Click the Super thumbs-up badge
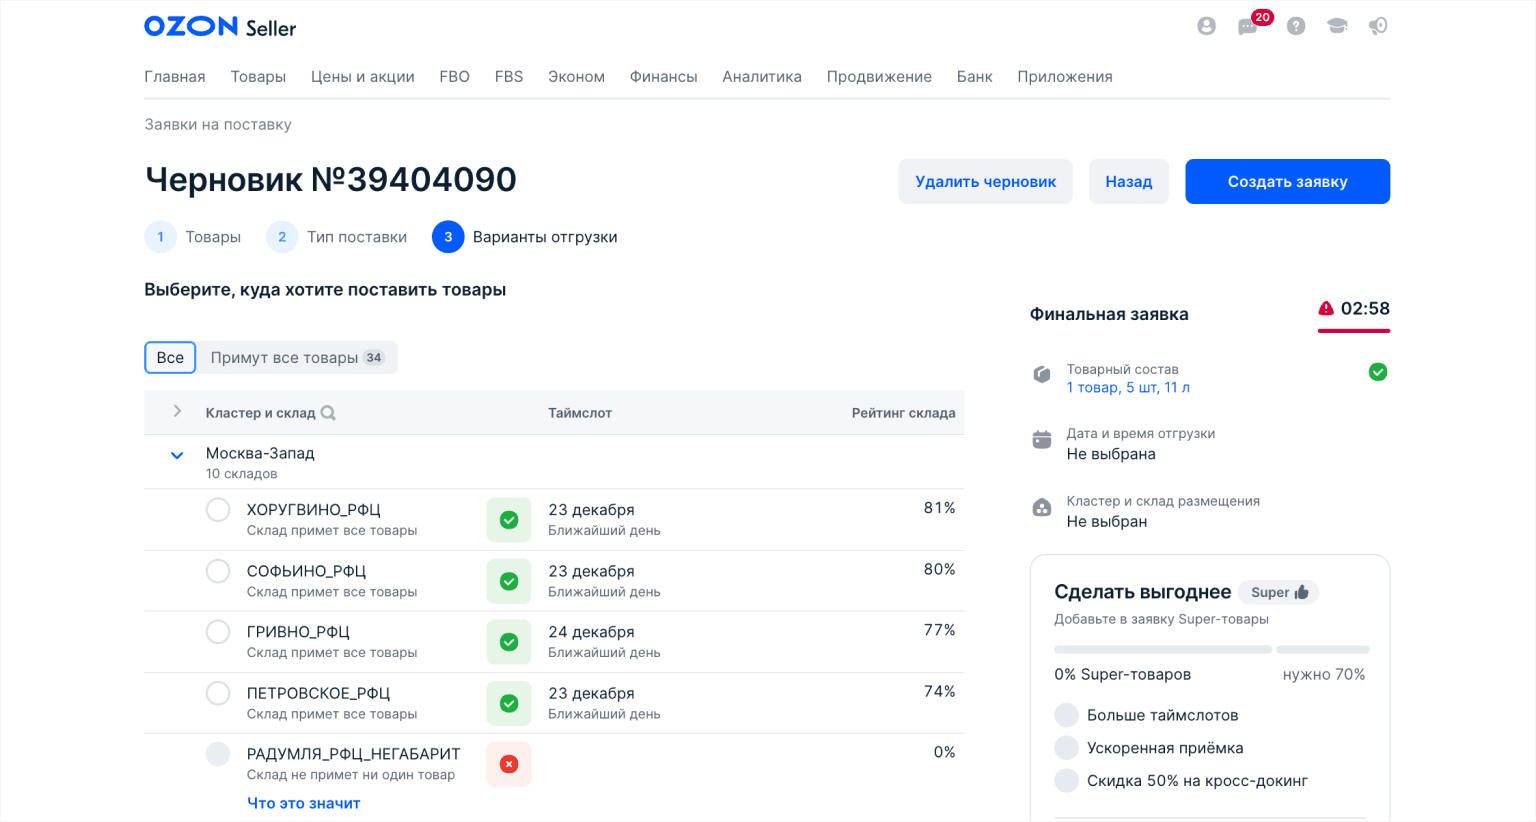 [1279, 592]
